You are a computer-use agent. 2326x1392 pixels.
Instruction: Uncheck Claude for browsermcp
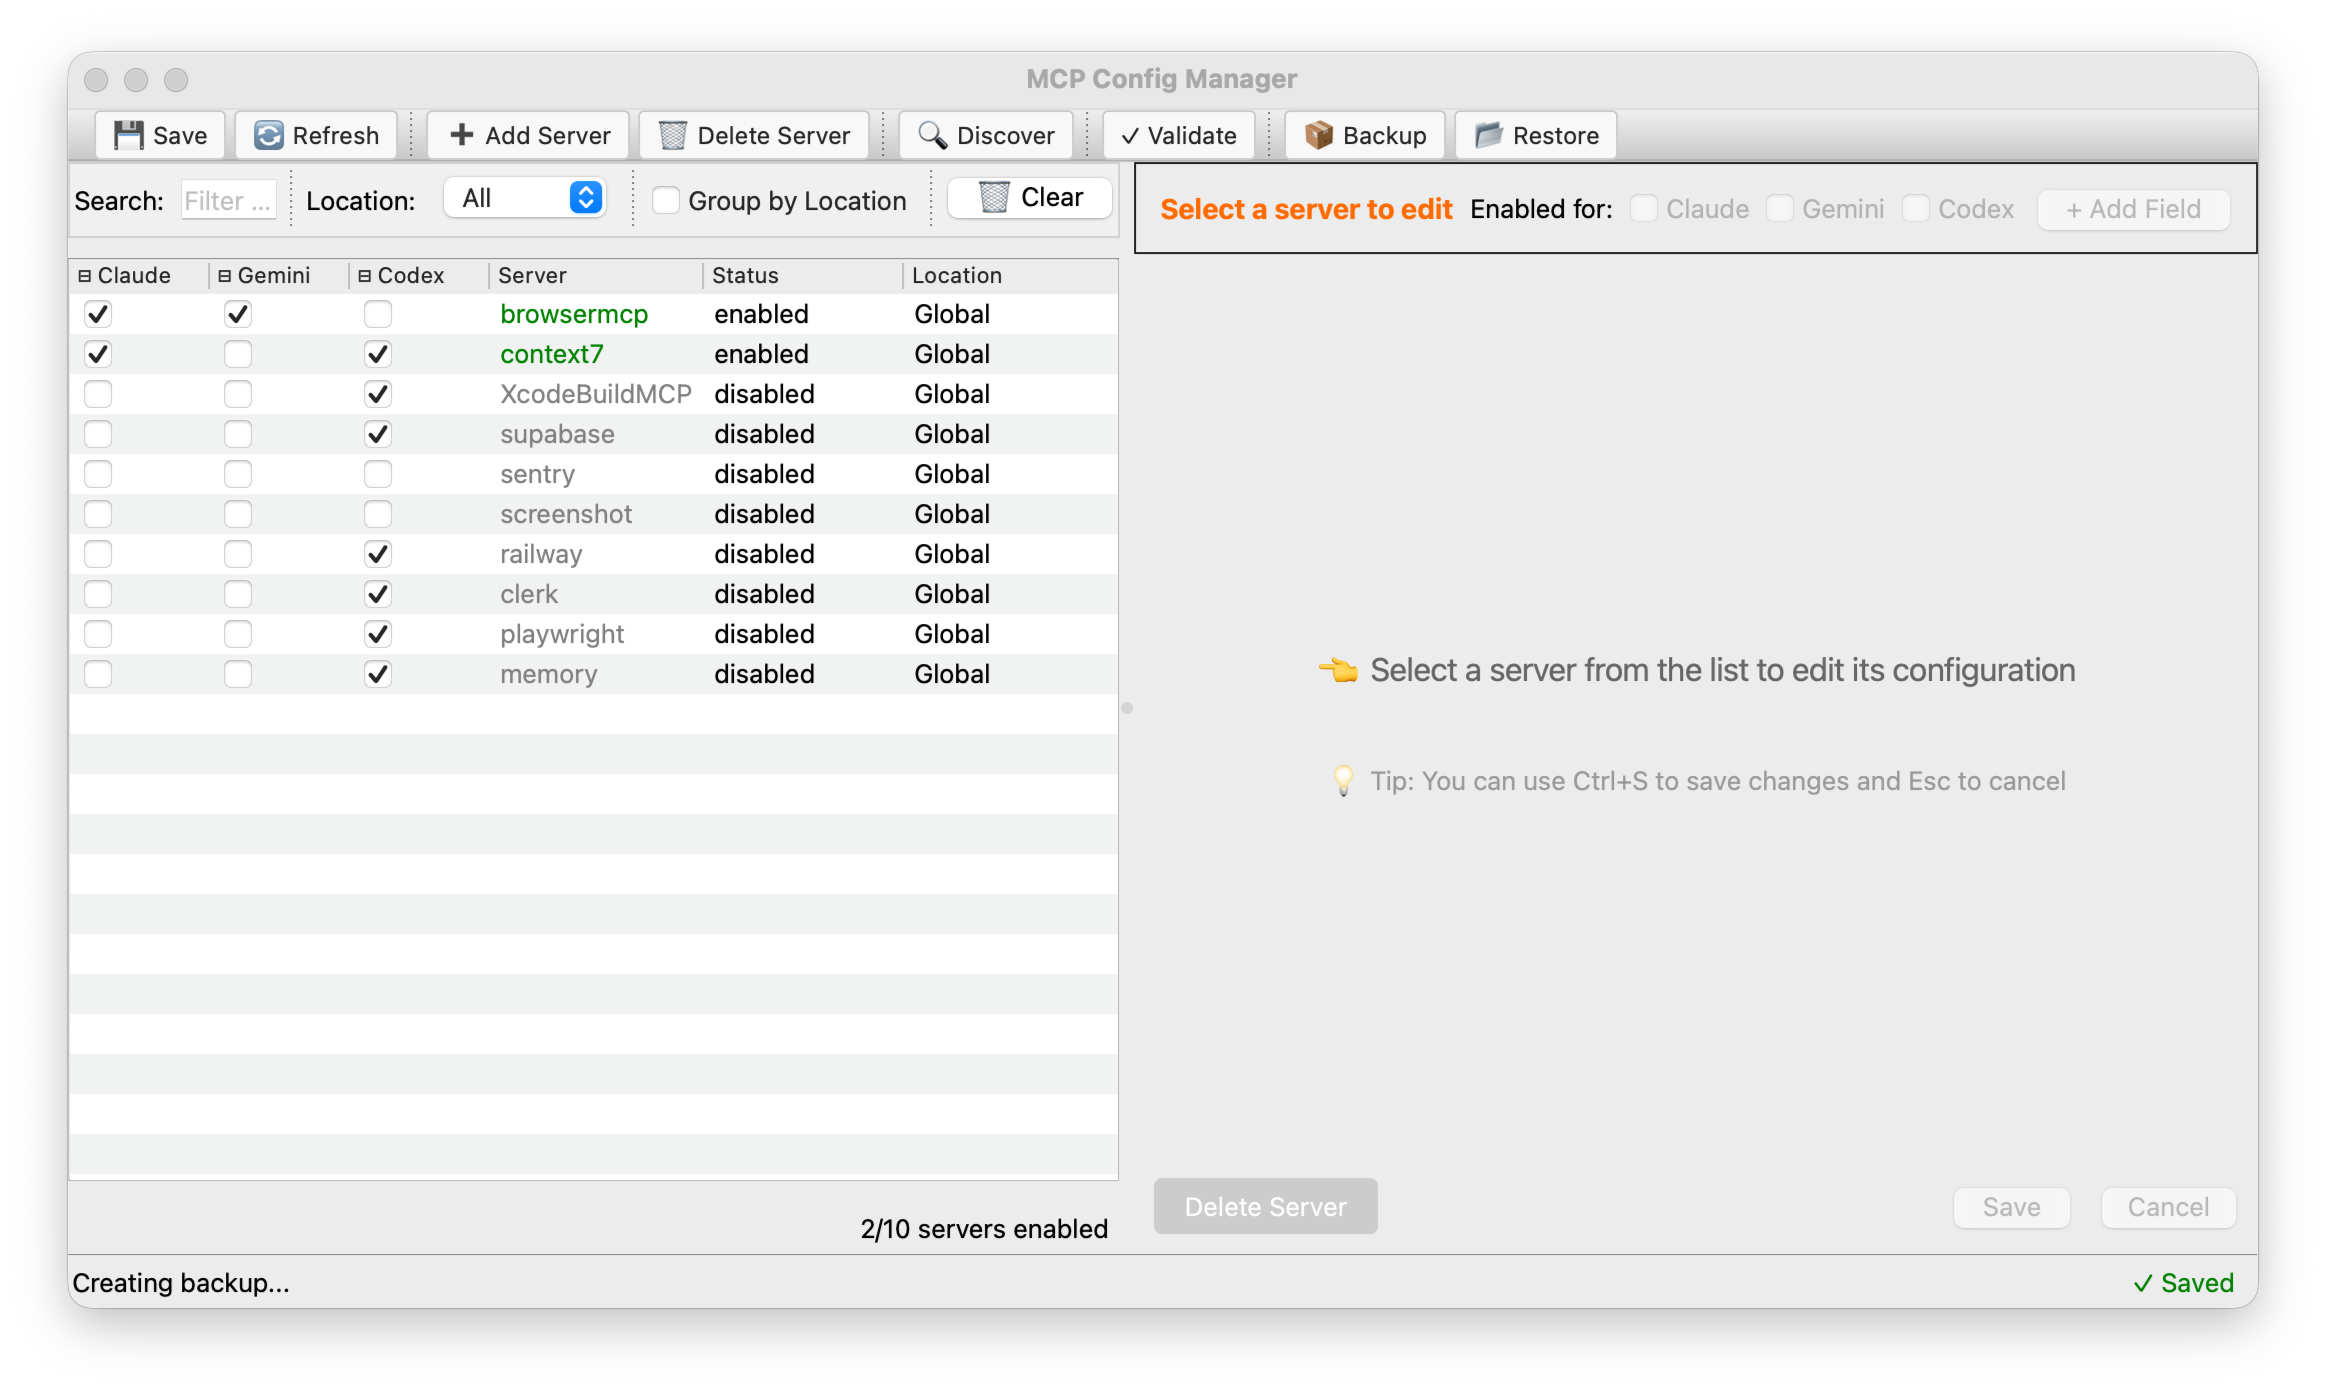click(x=98, y=314)
